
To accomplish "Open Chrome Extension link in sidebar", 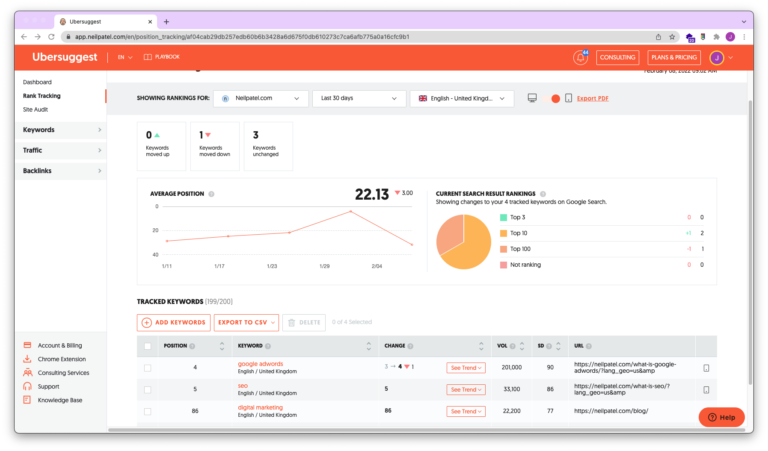I will 62,359.
